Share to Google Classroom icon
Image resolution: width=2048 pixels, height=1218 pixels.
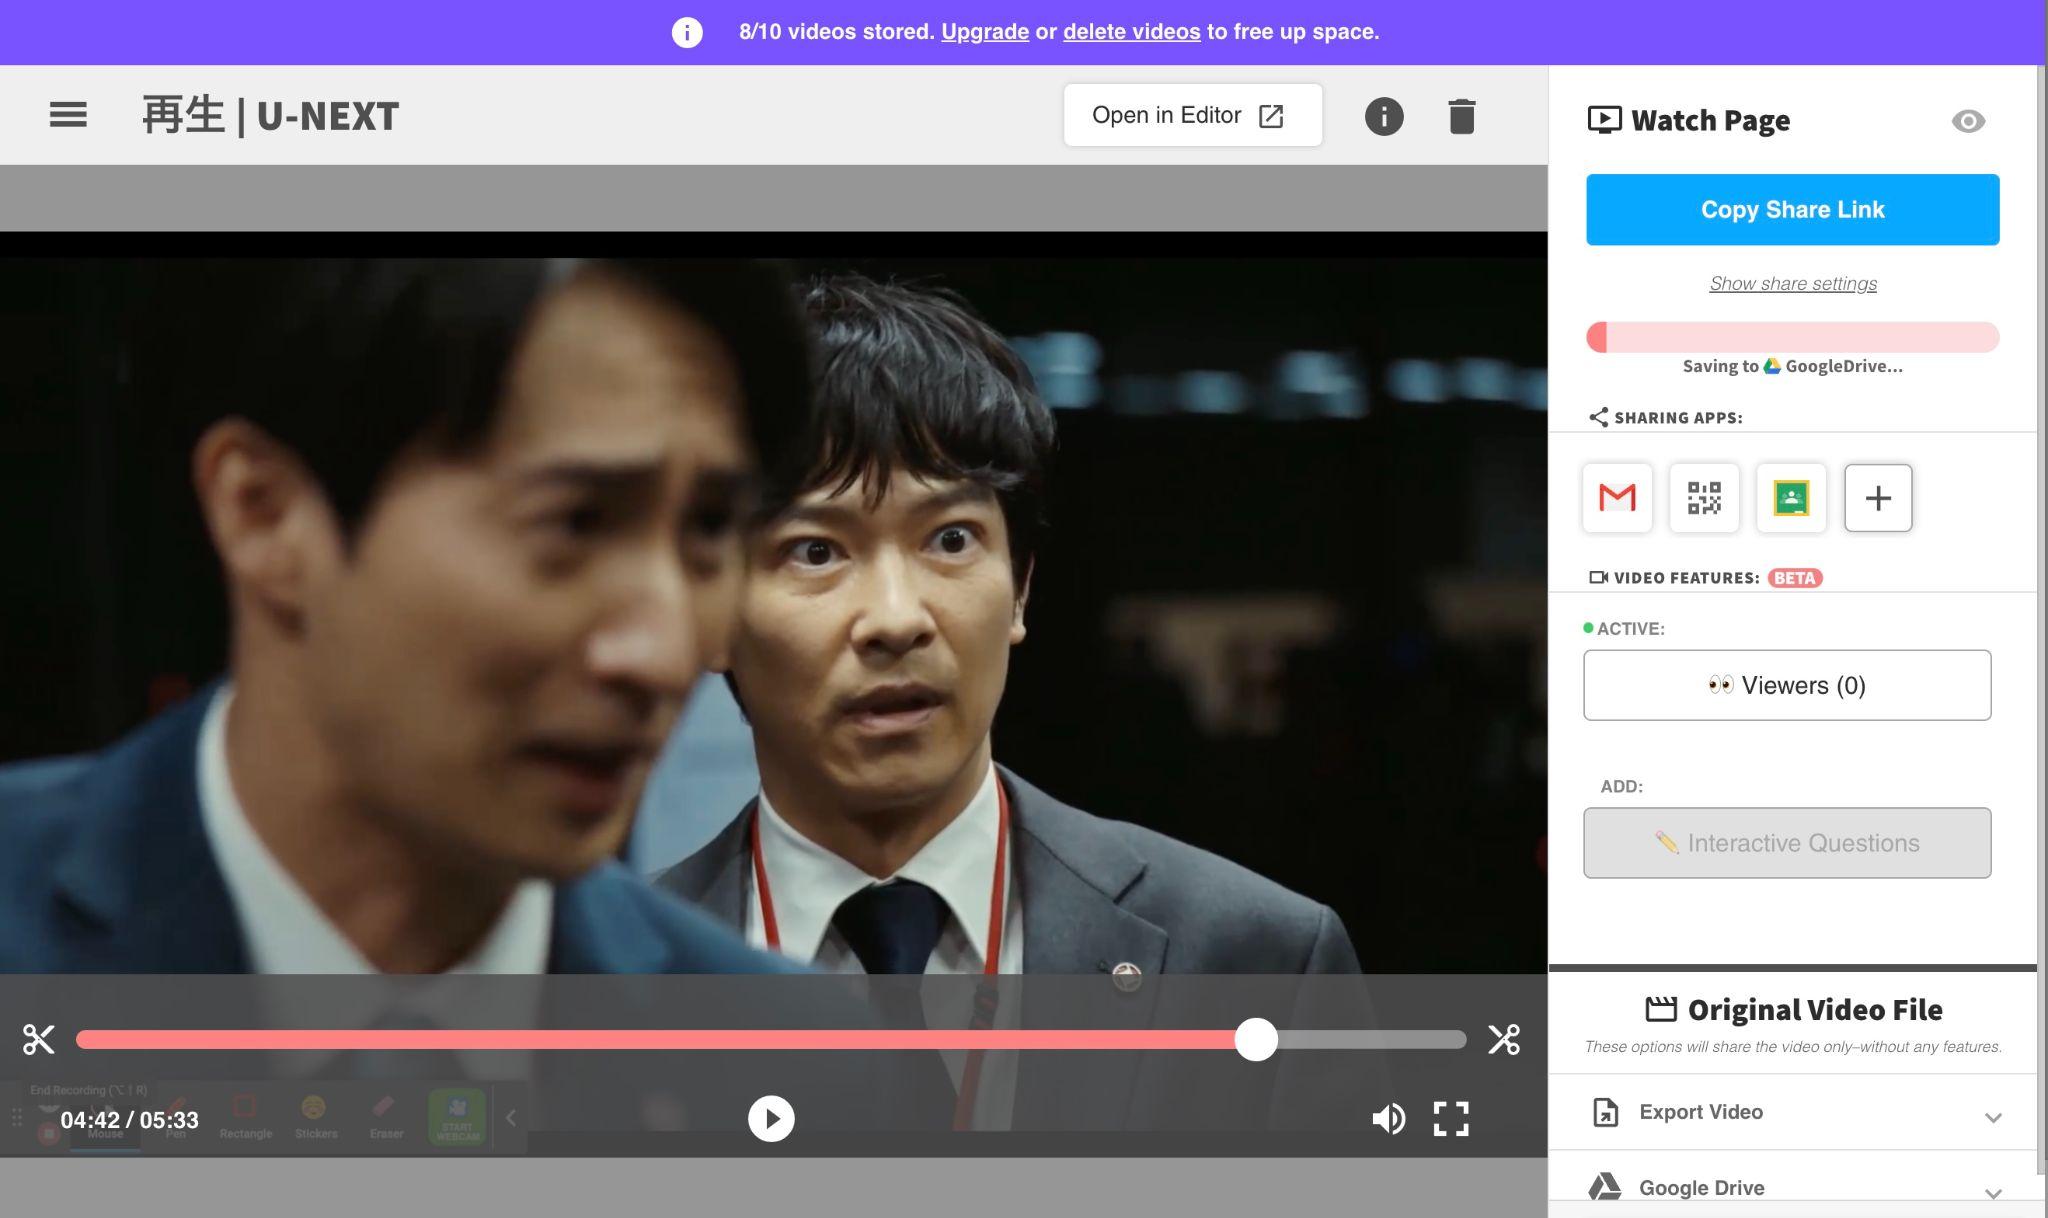pos(1791,497)
